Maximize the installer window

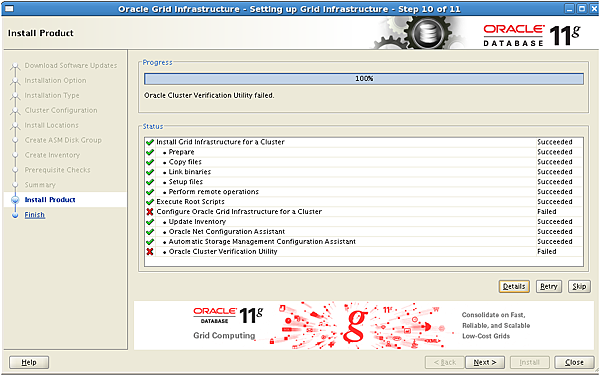pos(582,8)
